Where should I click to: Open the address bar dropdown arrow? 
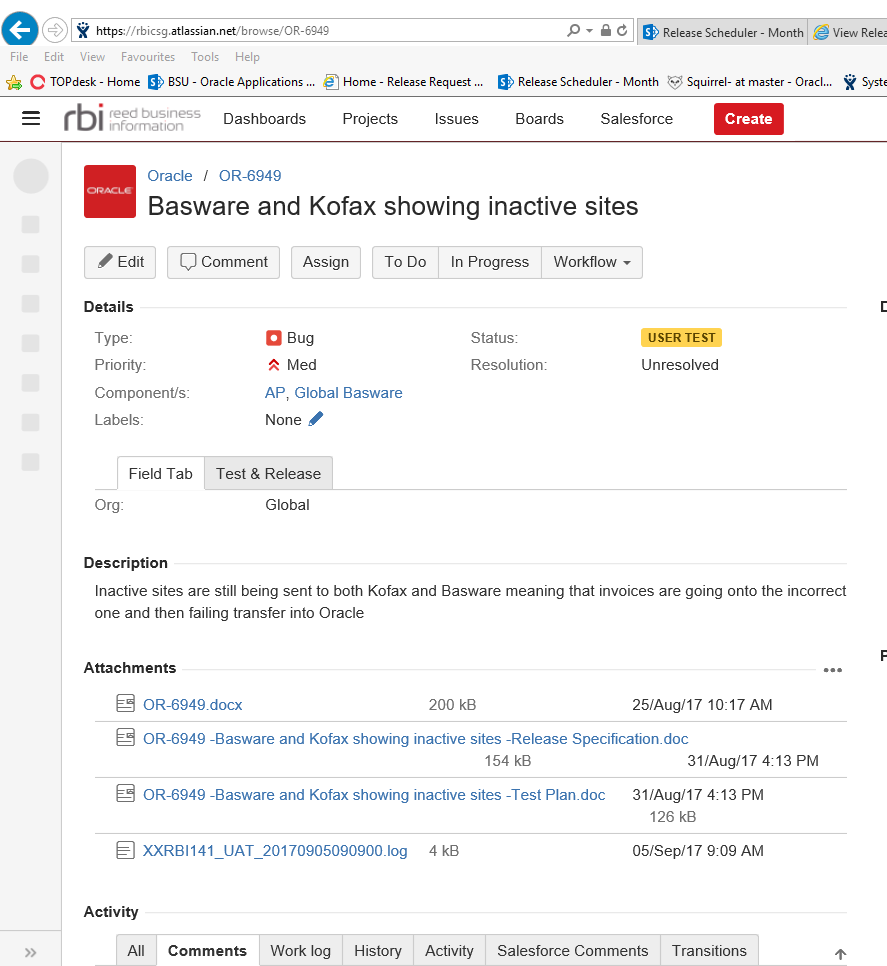click(589, 30)
